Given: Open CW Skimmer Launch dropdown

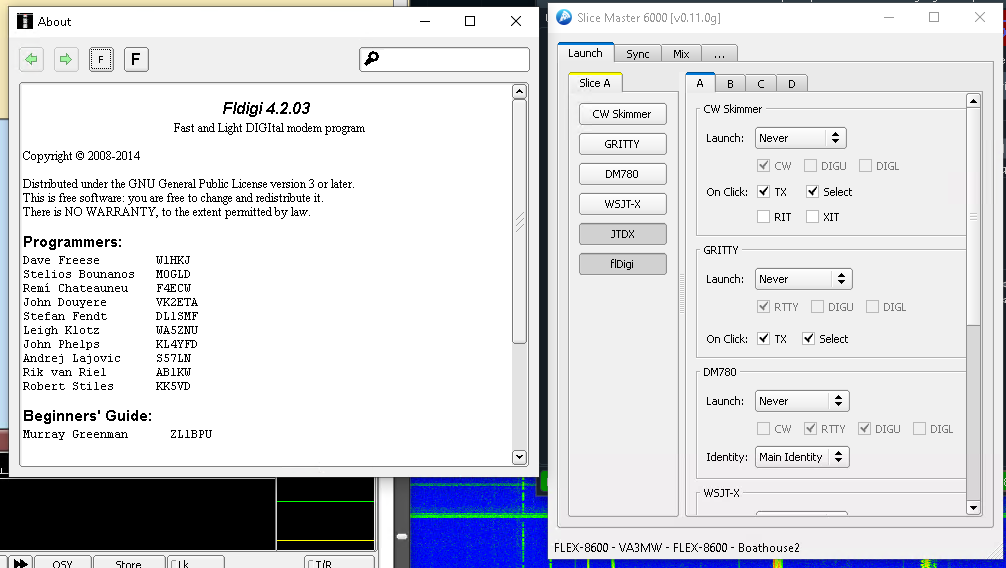Looking at the screenshot, I should click(800, 138).
